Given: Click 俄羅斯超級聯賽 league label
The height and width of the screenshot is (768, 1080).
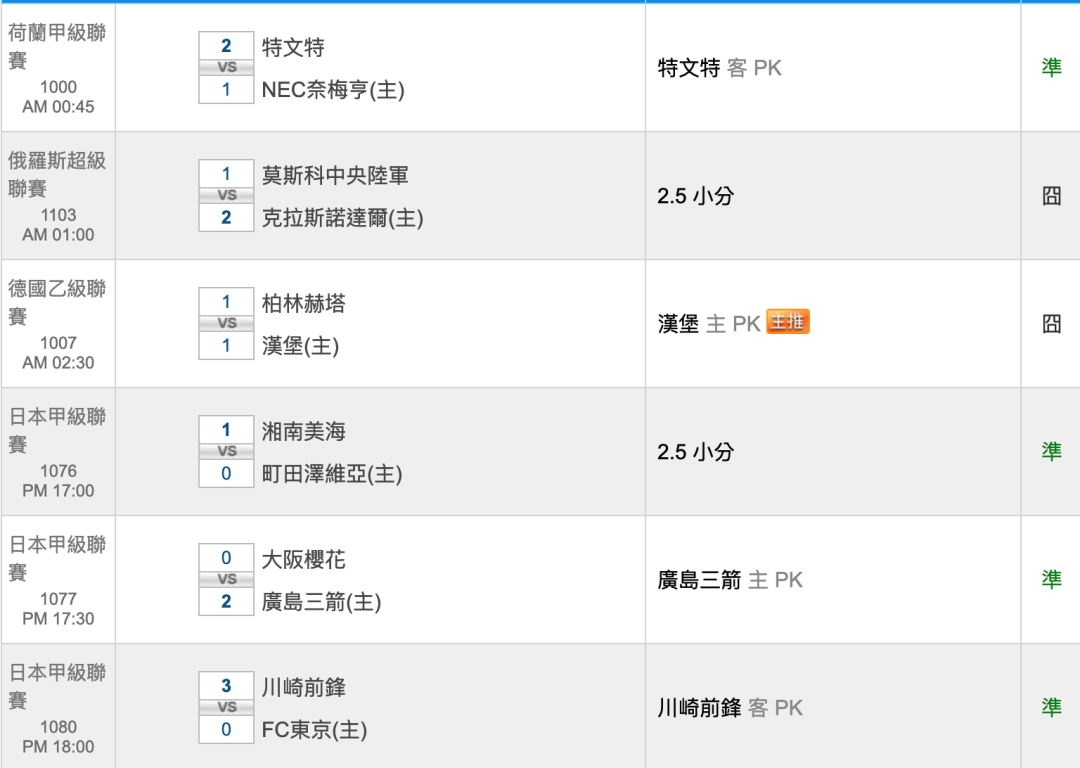Looking at the screenshot, I should click(x=57, y=174).
